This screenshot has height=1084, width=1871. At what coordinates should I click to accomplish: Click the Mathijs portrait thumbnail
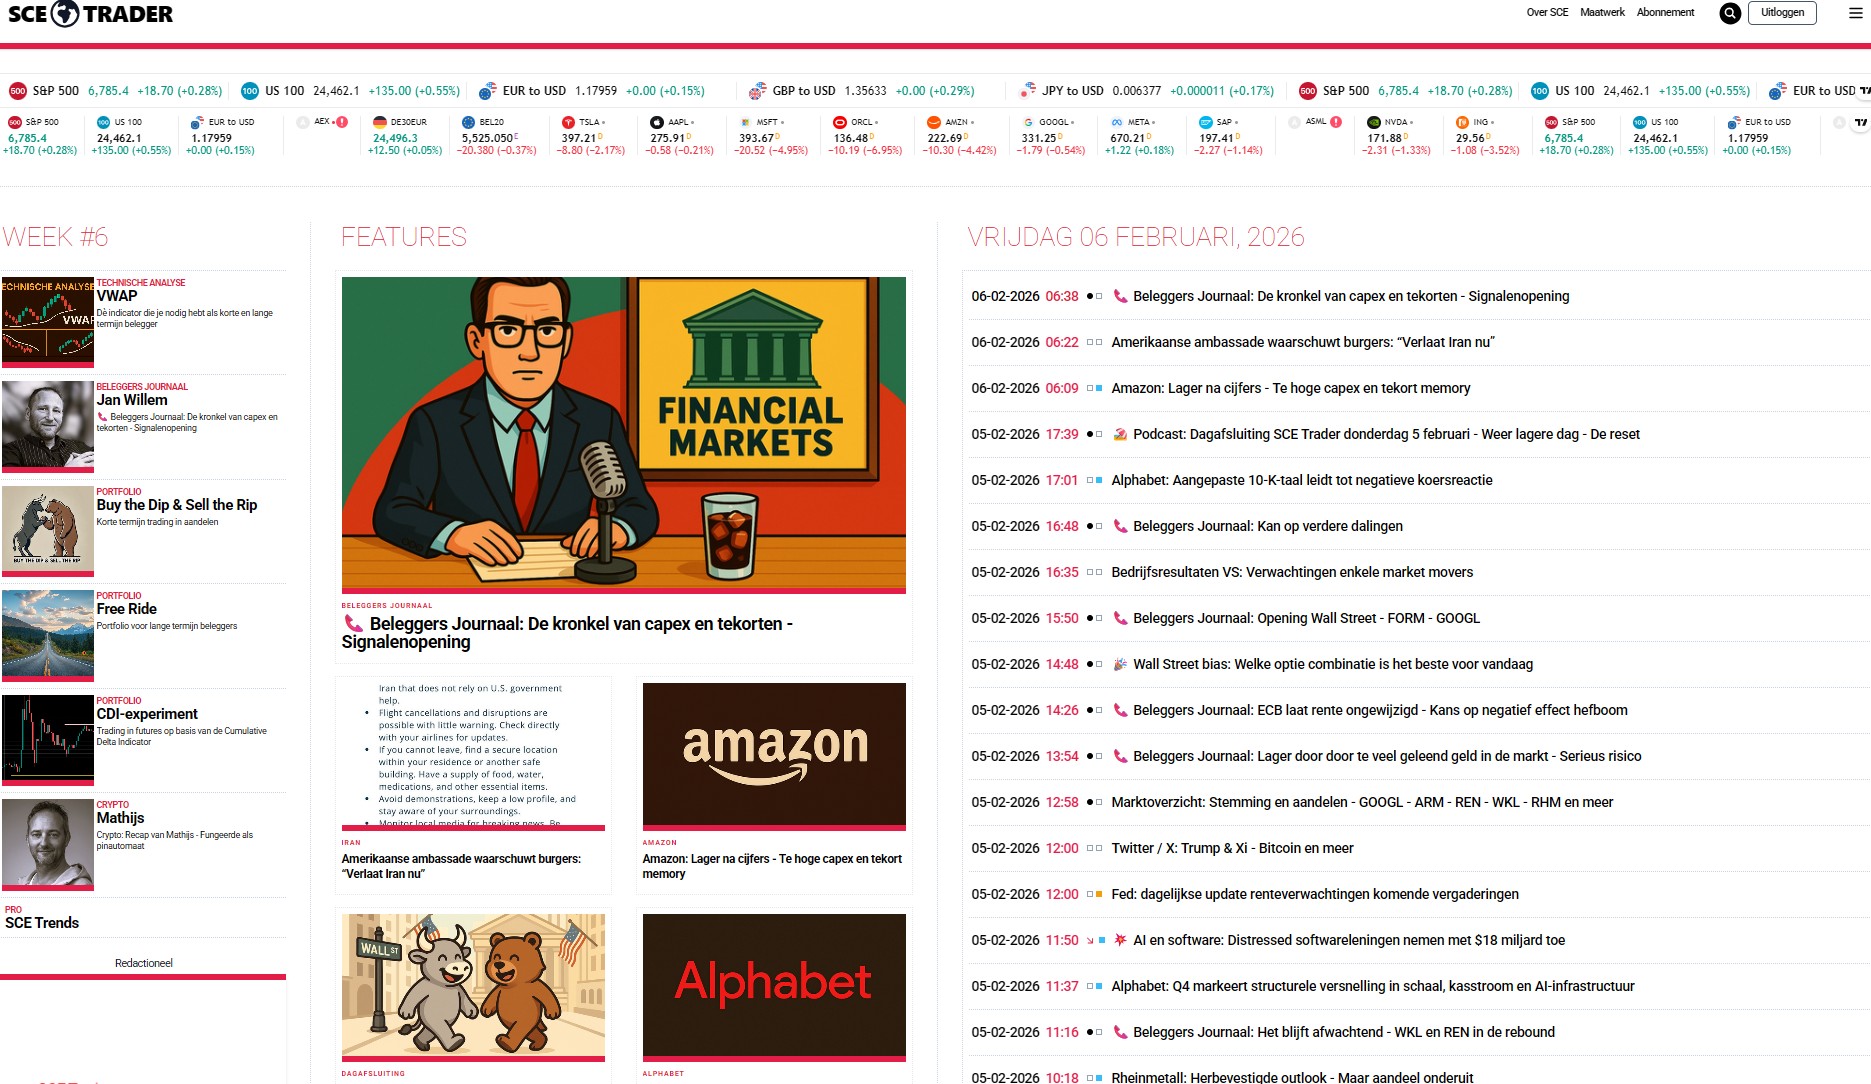coord(48,844)
